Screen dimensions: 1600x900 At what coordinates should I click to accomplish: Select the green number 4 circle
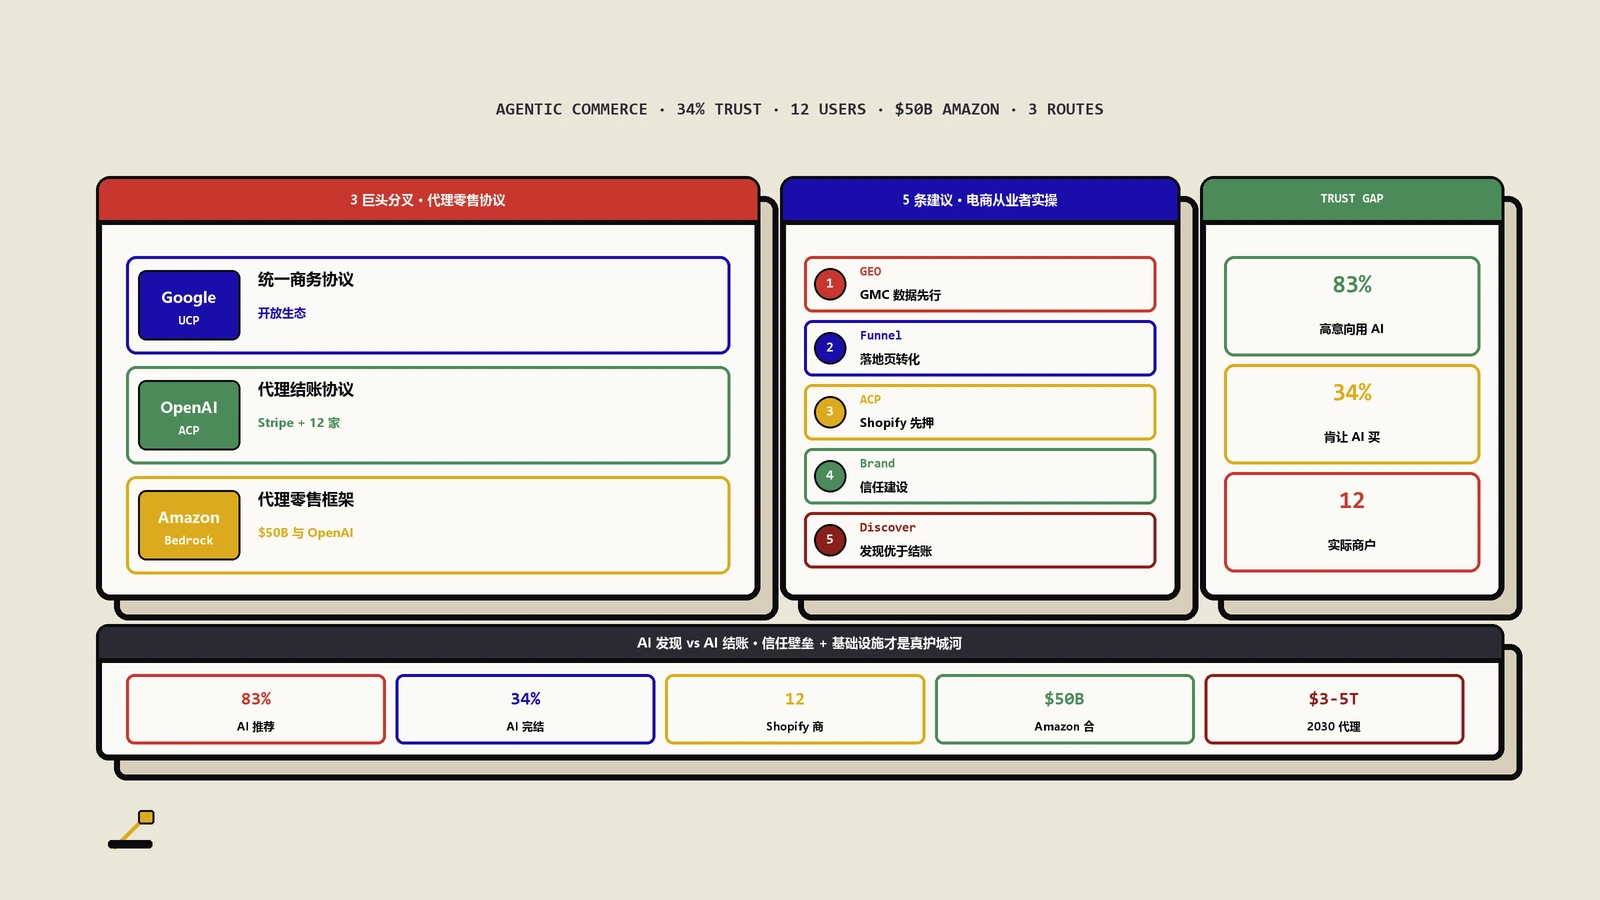click(x=830, y=476)
